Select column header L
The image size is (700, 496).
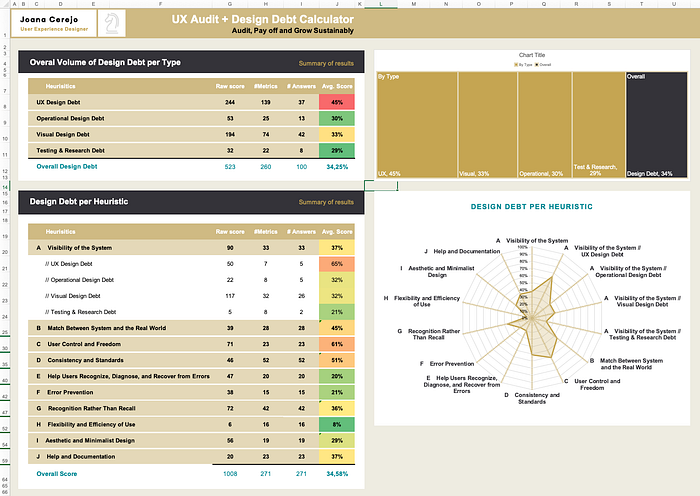[x=381, y=4]
